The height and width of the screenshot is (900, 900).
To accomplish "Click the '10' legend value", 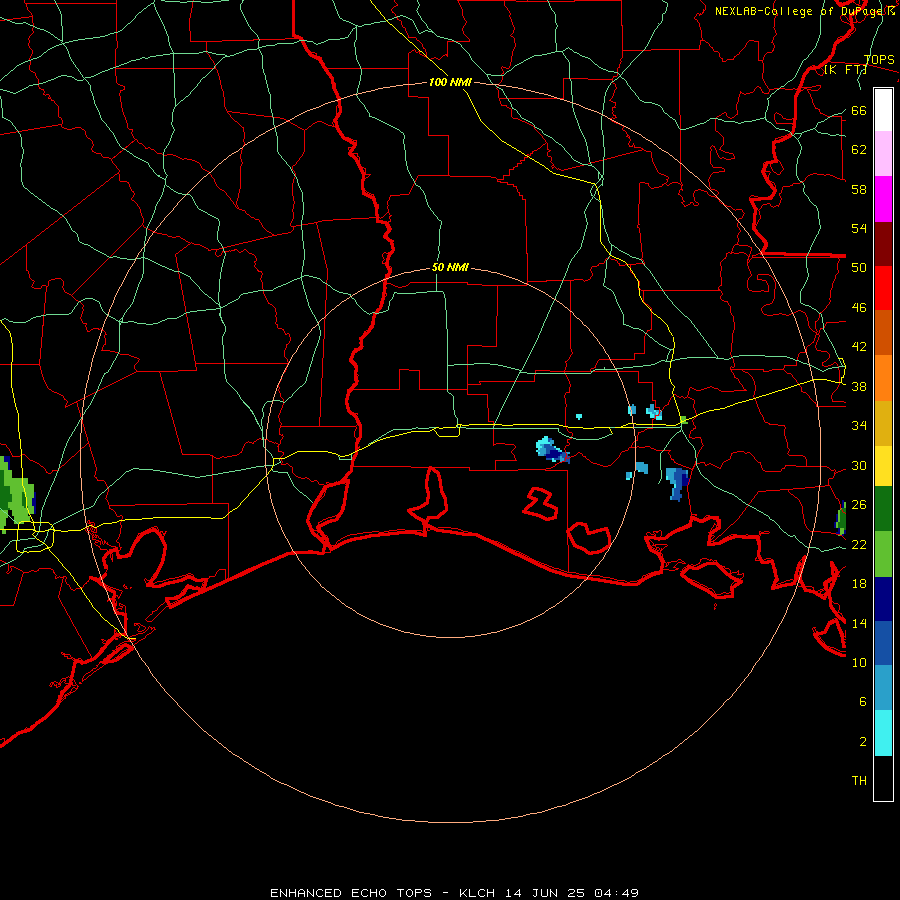I will [859, 663].
